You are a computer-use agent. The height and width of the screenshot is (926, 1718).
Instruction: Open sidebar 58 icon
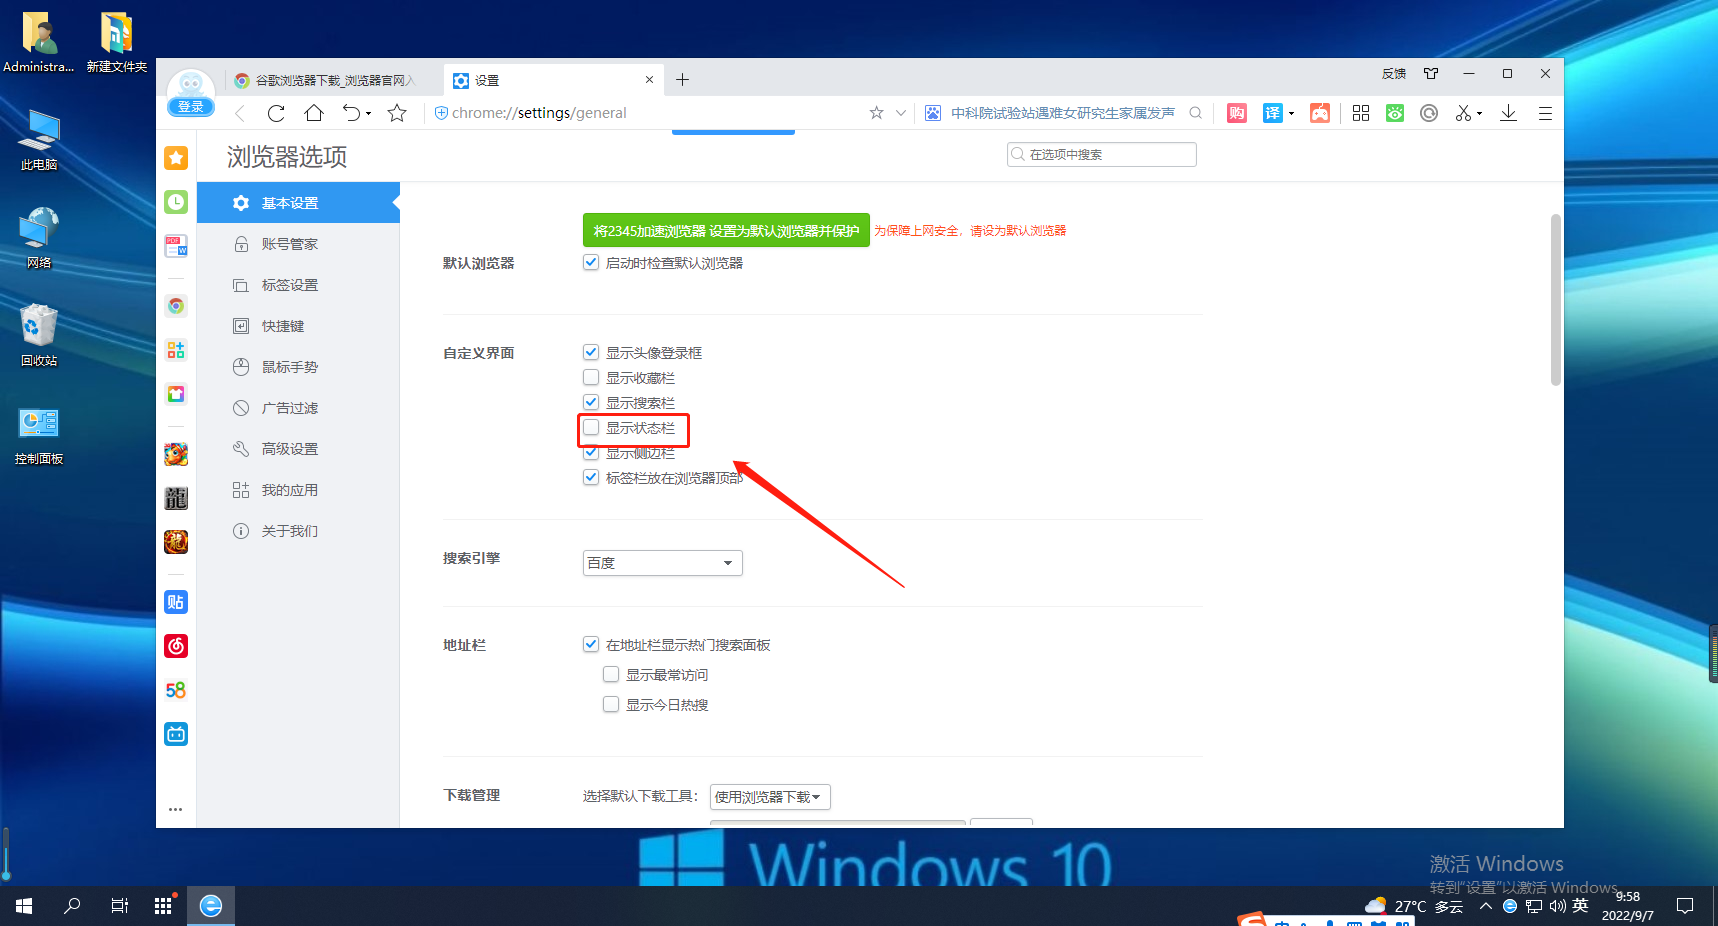click(x=176, y=690)
